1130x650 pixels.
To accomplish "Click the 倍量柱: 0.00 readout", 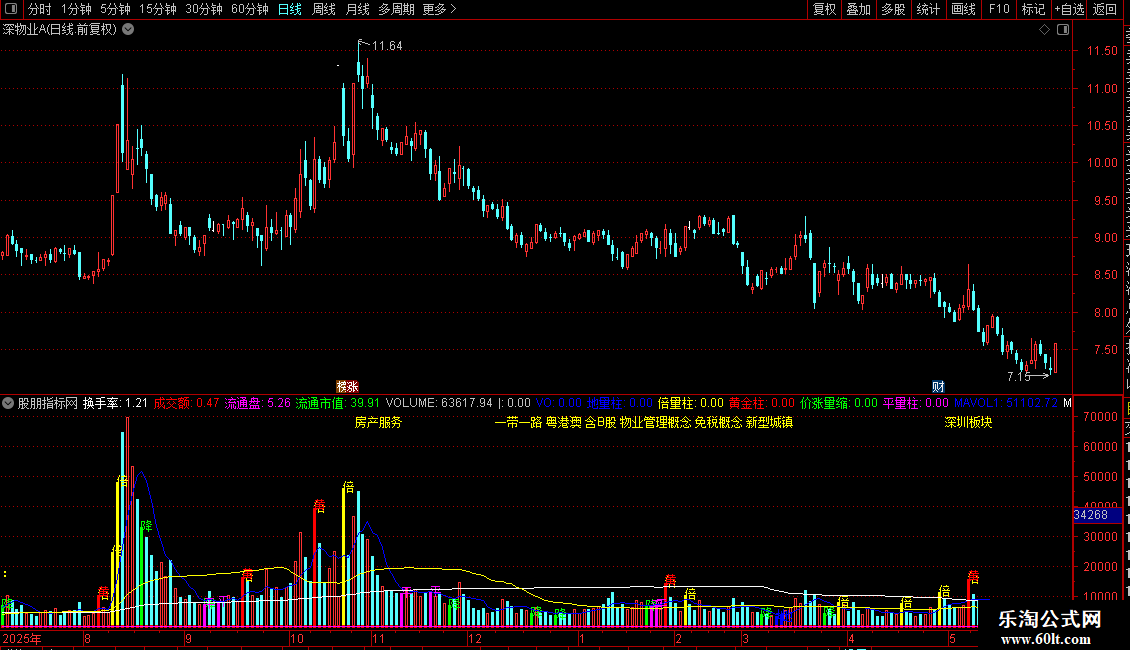I will (x=690, y=404).
